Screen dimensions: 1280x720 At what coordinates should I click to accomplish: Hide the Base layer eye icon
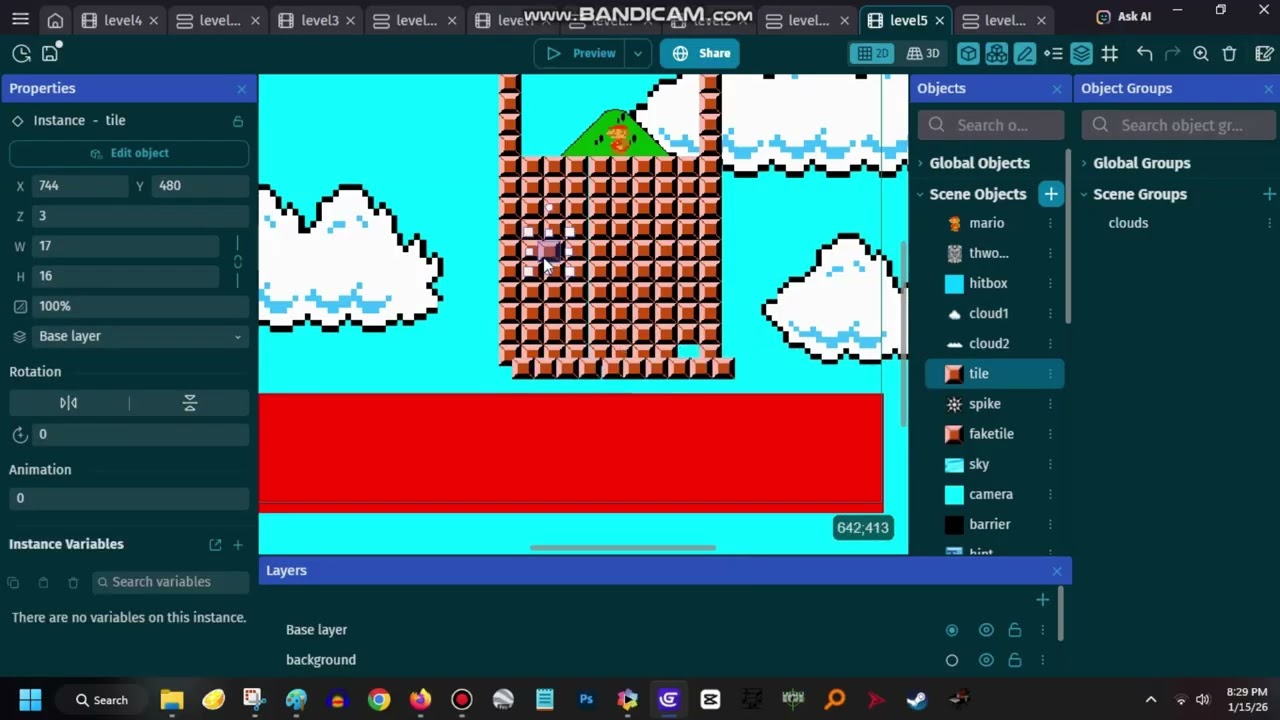tap(986, 630)
